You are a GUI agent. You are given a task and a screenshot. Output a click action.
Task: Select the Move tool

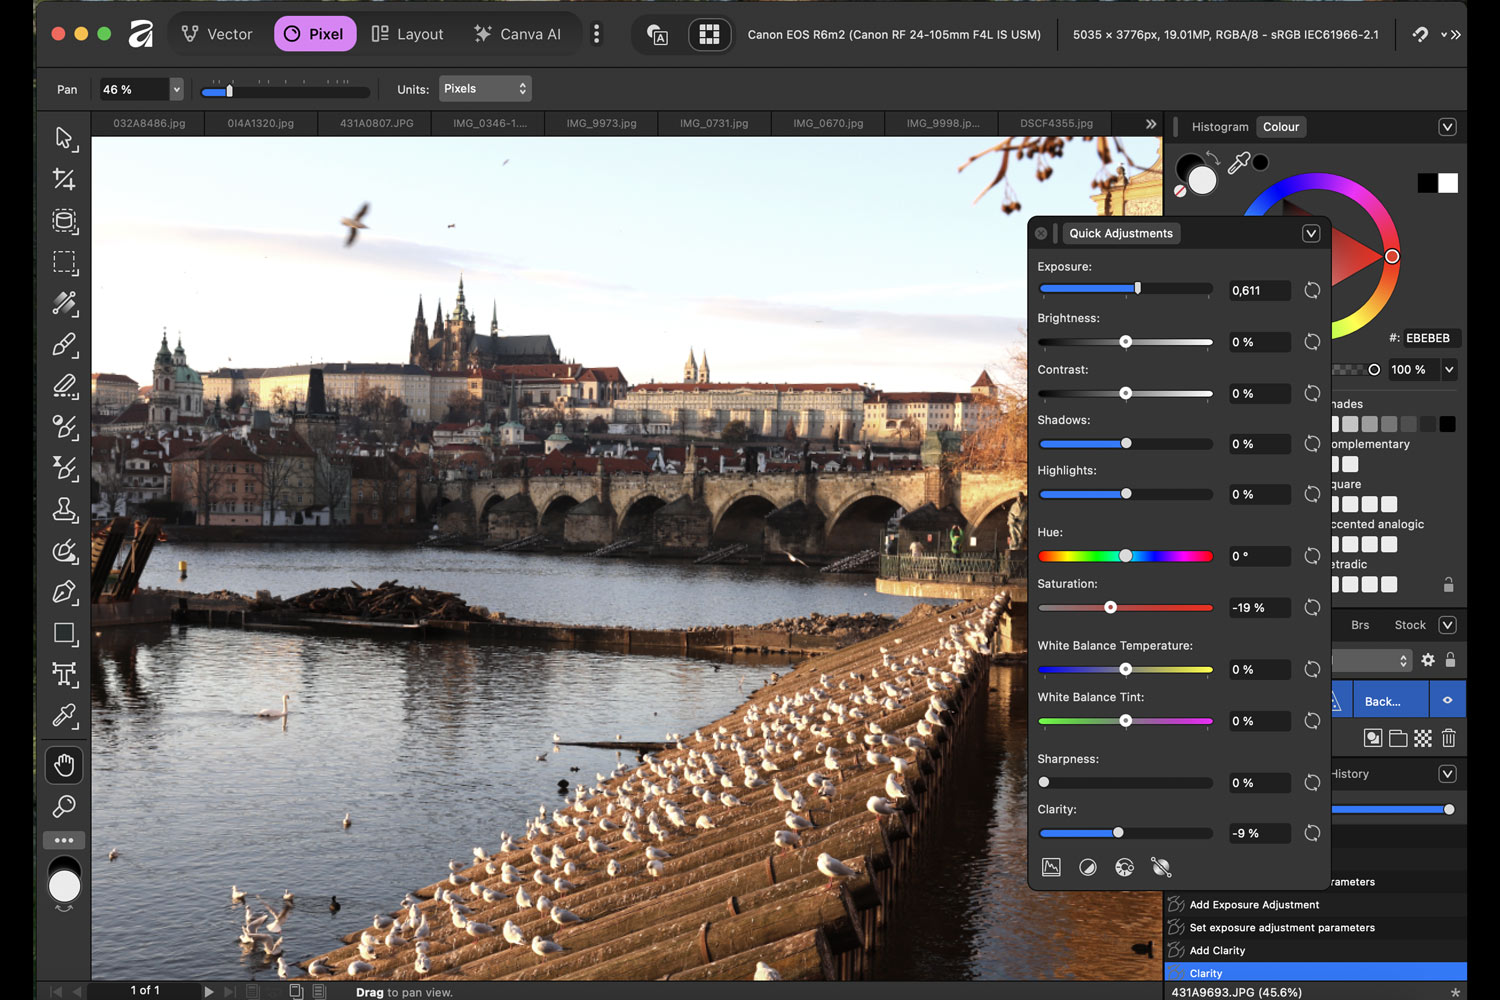click(64, 139)
